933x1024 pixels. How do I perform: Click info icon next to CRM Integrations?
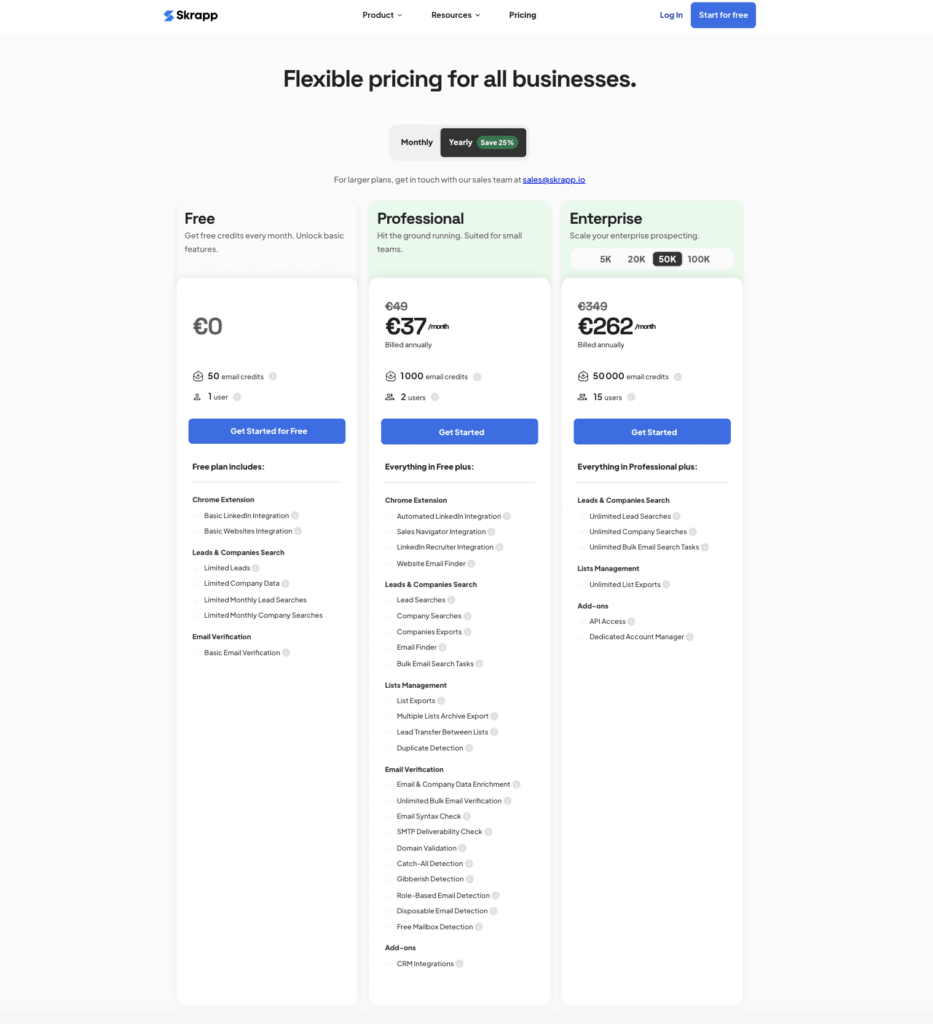[461, 964]
